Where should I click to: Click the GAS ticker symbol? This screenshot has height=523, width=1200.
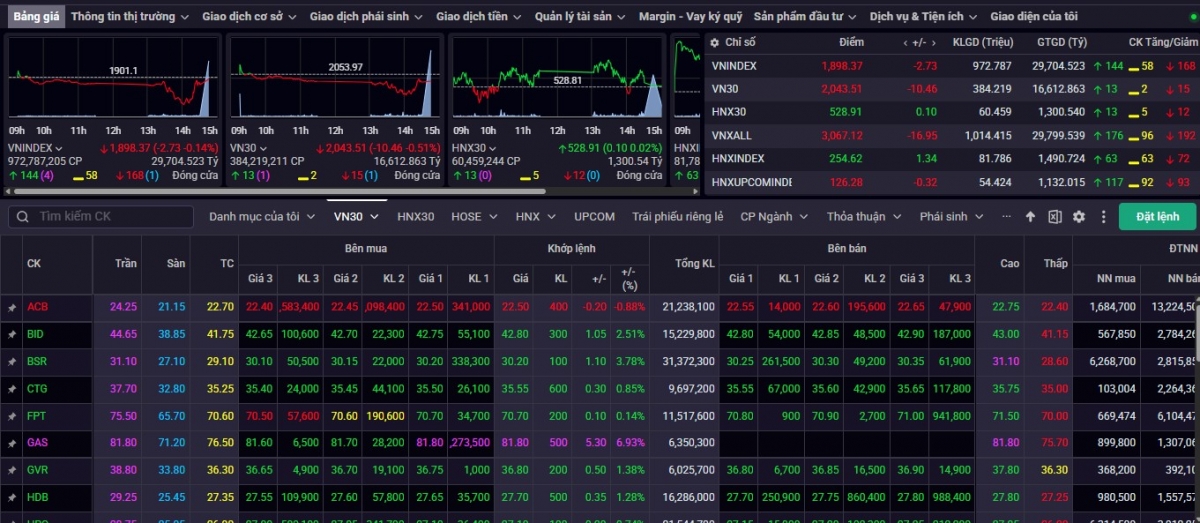pos(37,442)
